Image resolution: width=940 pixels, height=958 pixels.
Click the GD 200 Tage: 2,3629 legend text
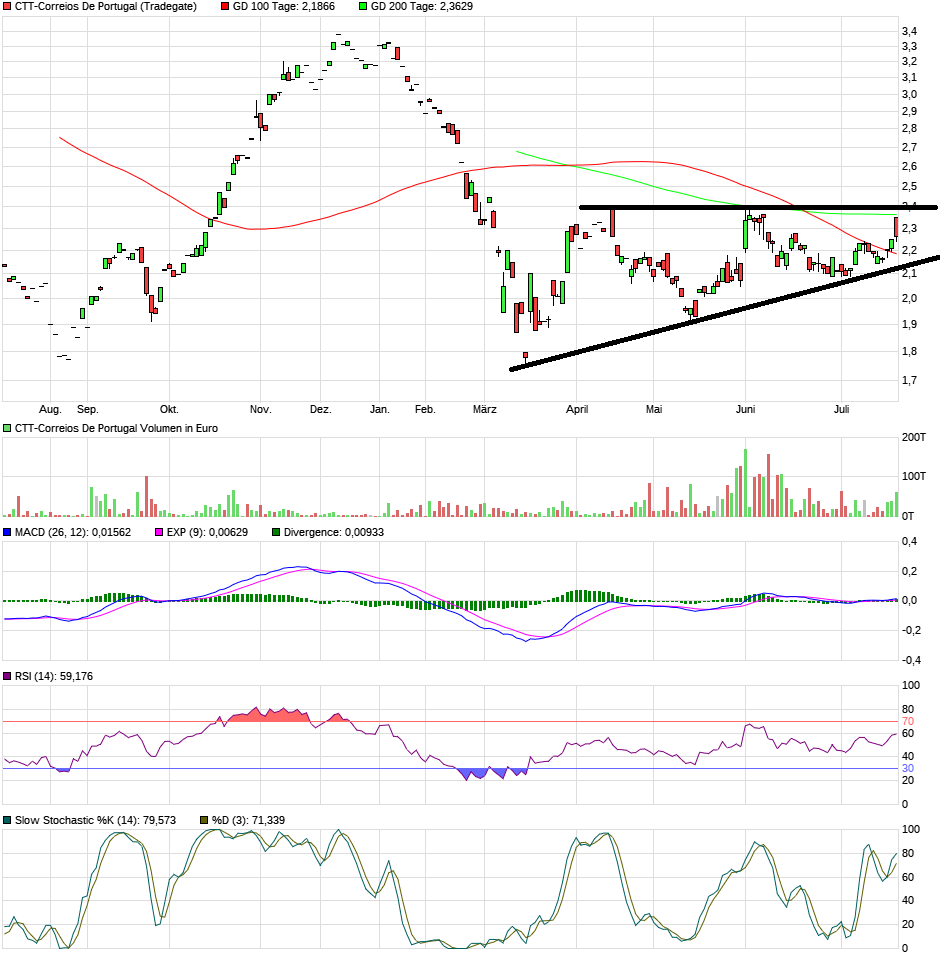(x=421, y=6)
